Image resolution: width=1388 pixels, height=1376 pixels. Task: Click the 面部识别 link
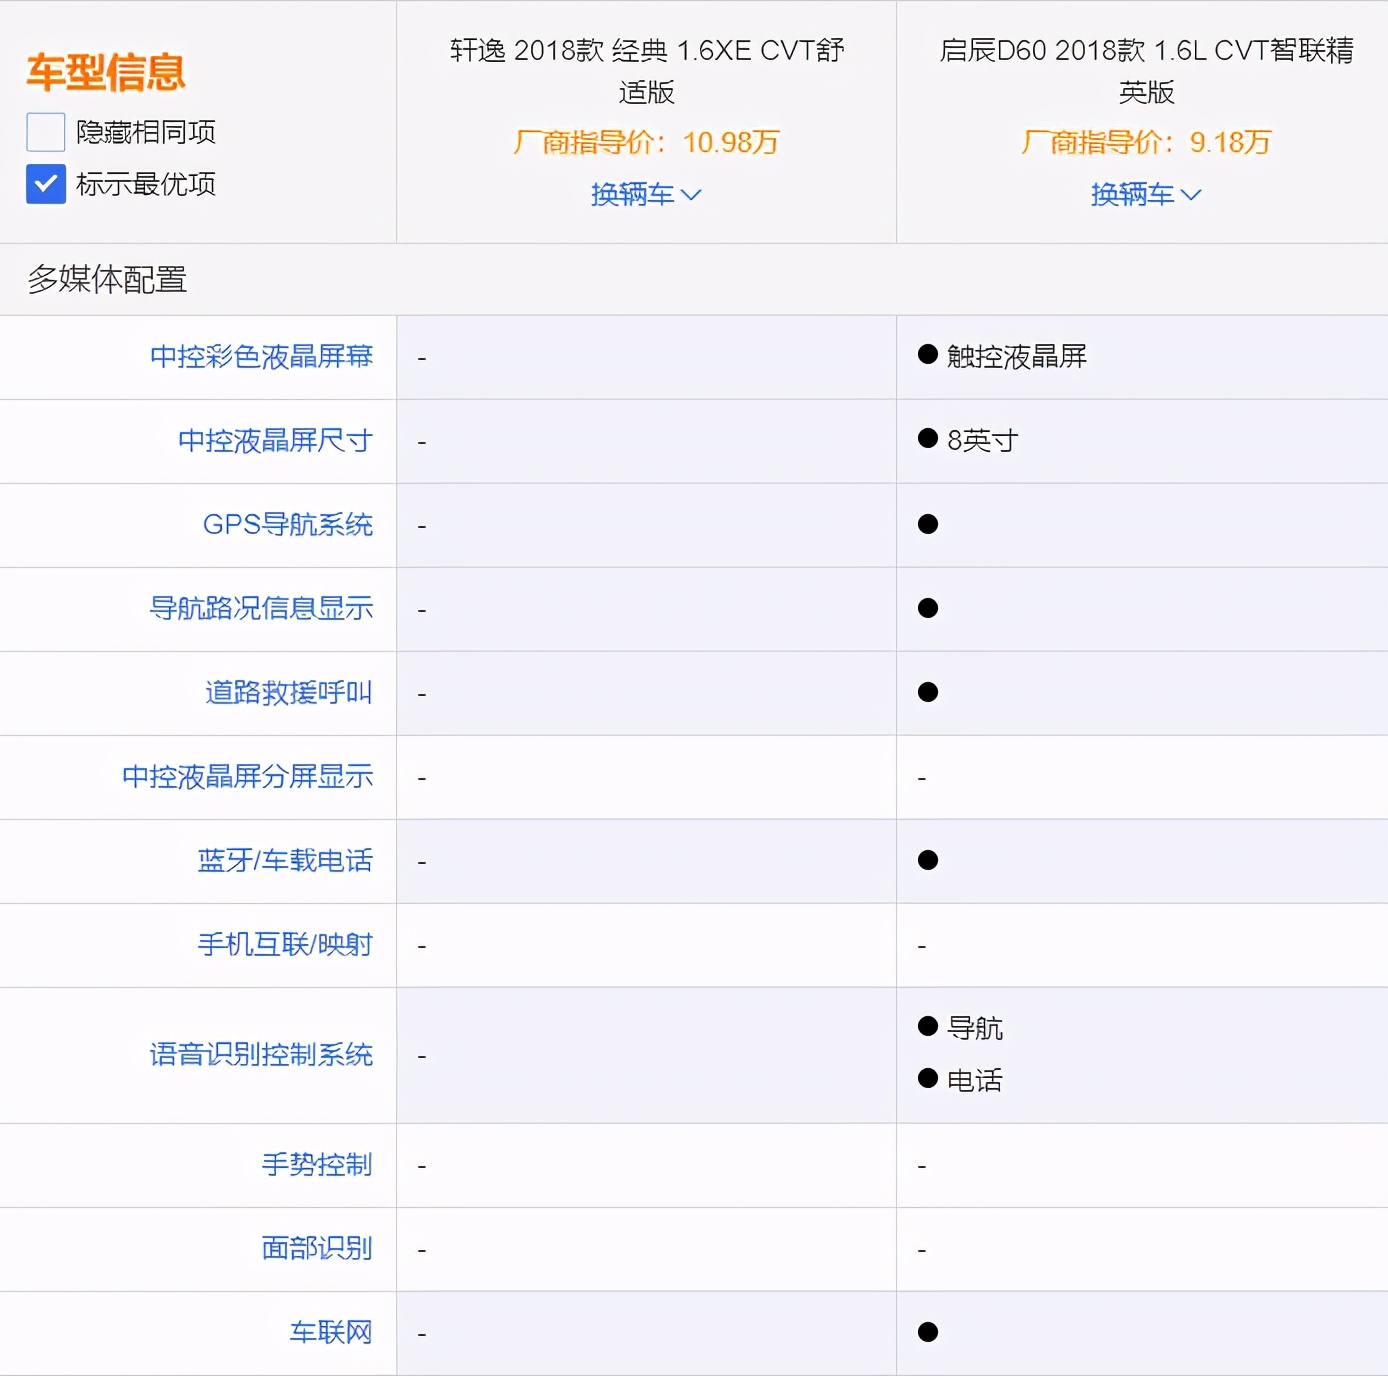tap(317, 1249)
